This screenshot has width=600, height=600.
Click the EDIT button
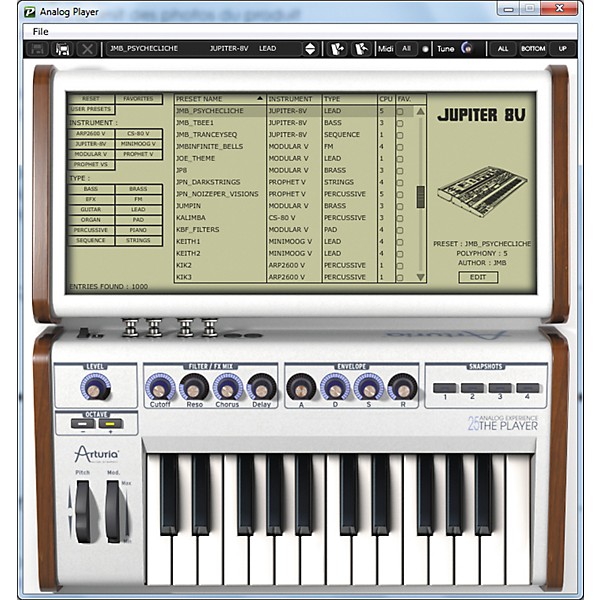click(478, 277)
